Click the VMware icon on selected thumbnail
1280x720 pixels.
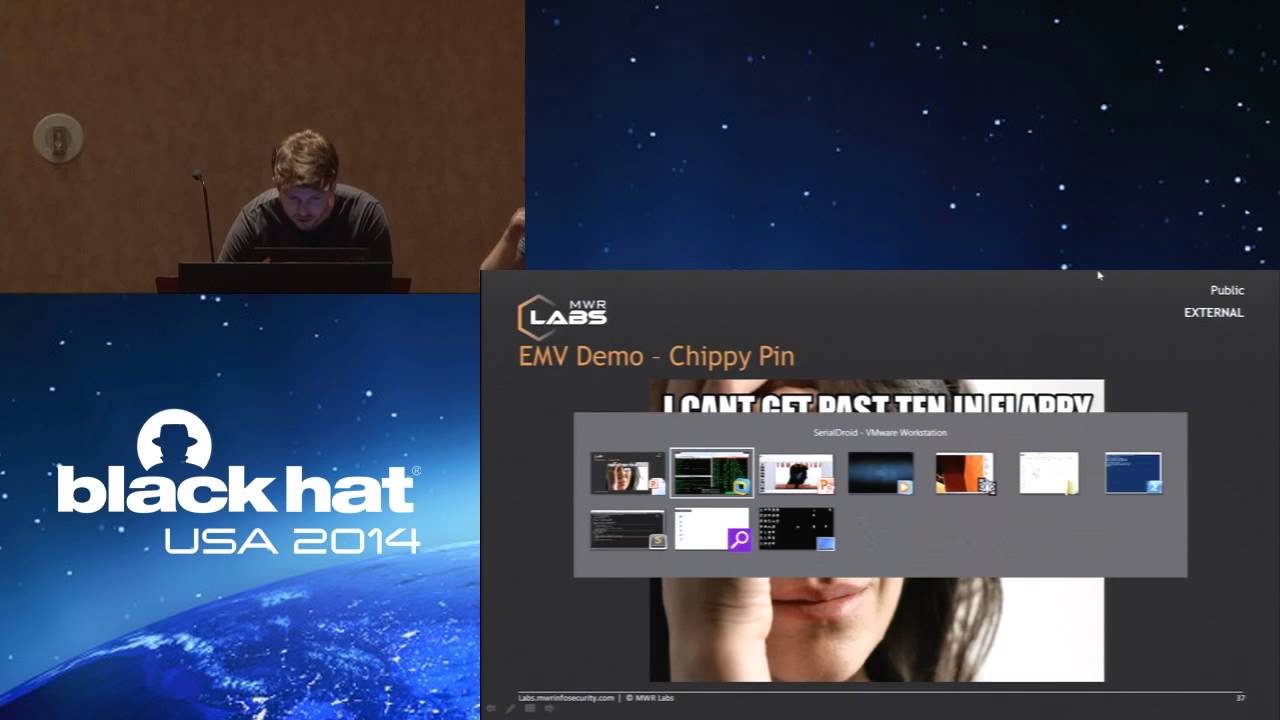(x=741, y=486)
